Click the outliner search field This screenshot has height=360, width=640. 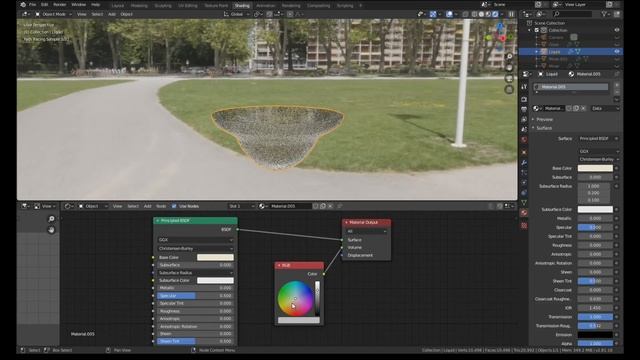(x=571, y=14)
